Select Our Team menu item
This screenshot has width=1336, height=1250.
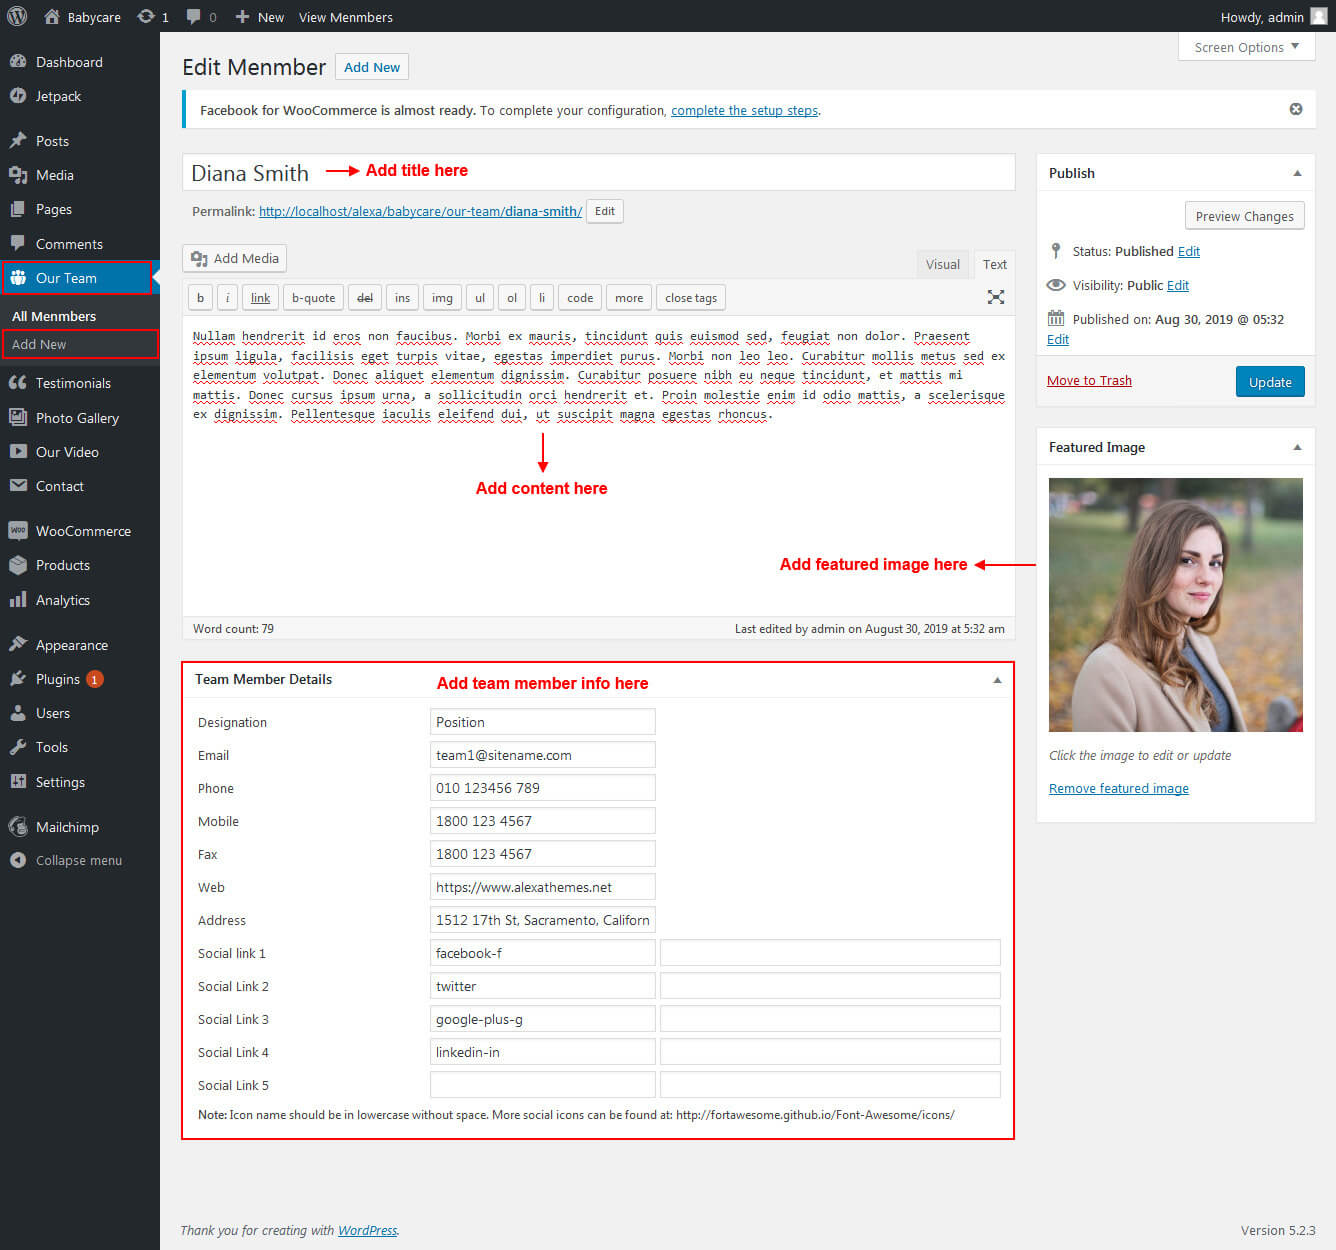click(76, 278)
